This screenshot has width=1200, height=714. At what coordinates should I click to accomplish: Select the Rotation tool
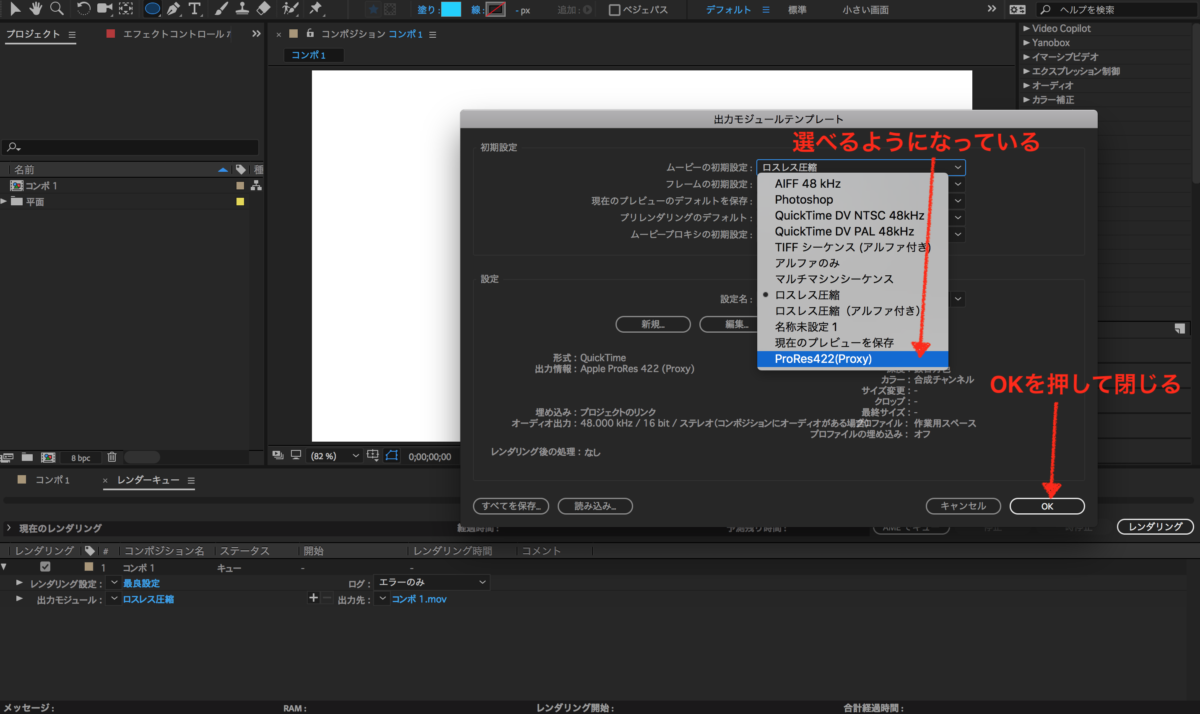(84, 9)
